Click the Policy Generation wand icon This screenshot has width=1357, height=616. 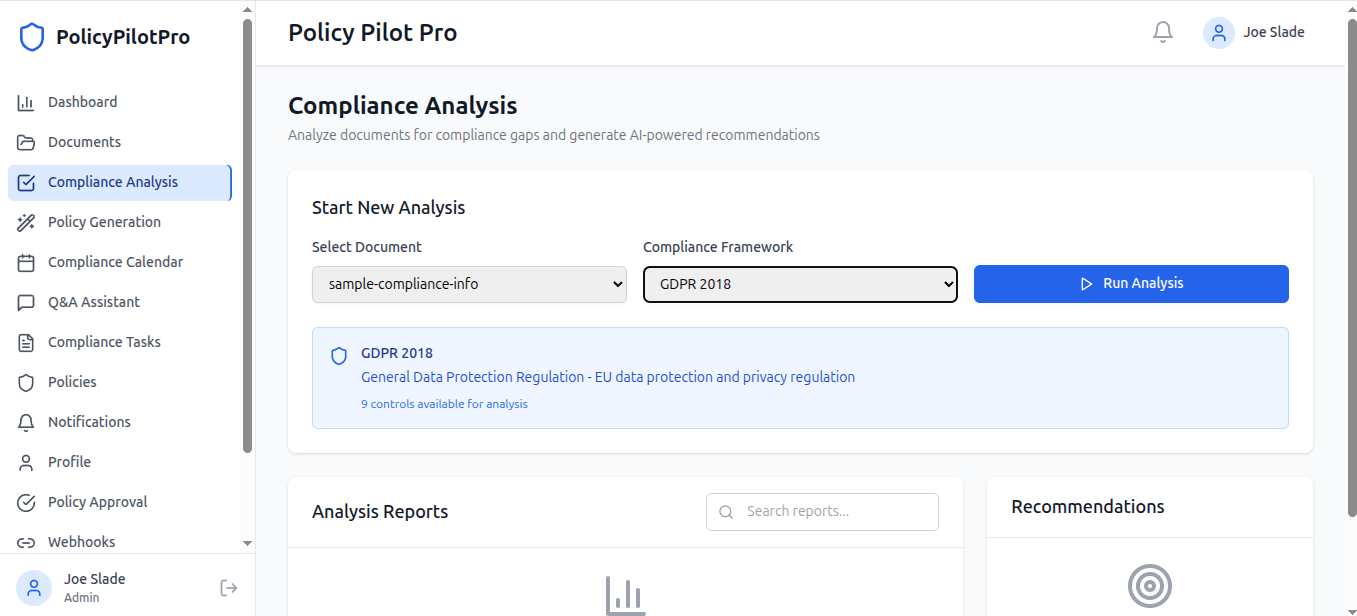(27, 222)
